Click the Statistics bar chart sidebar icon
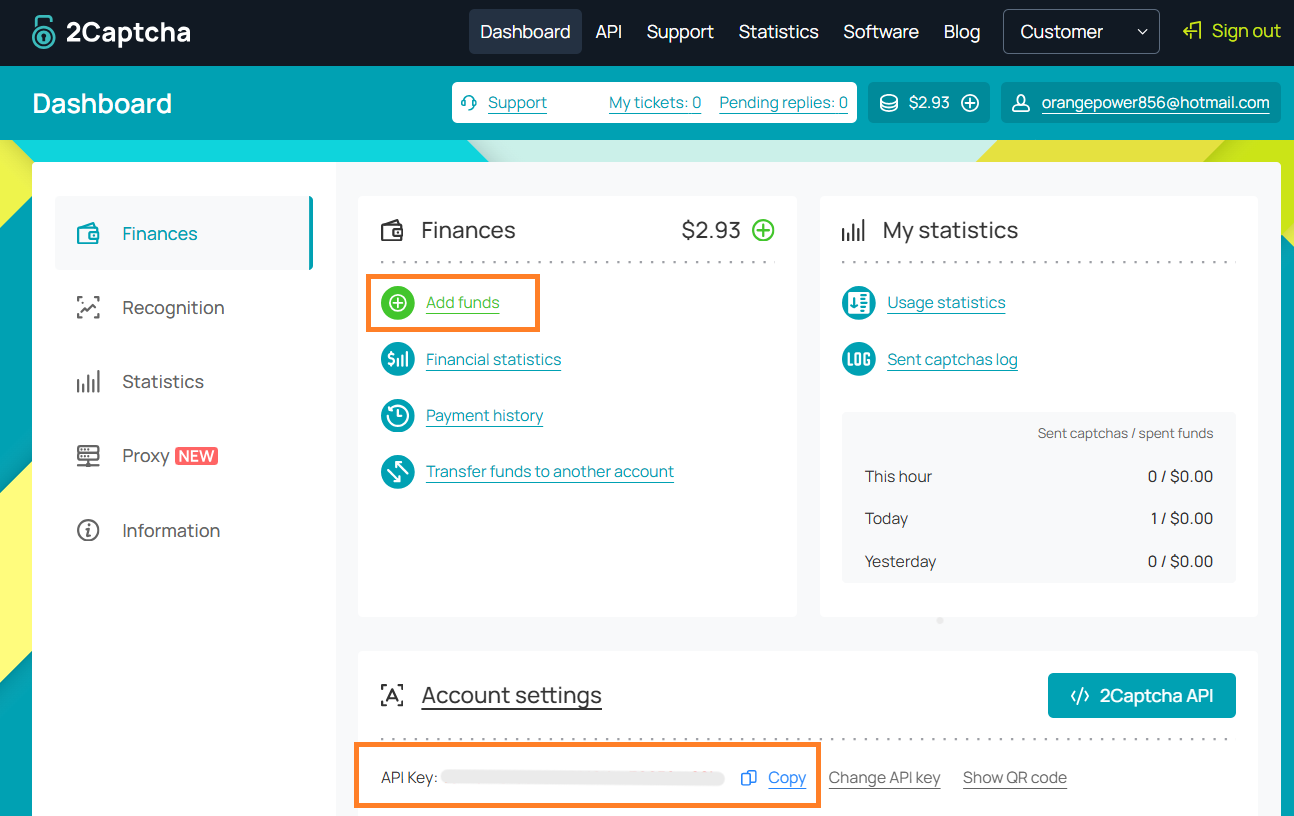The image size is (1294, 816). point(88,382)
